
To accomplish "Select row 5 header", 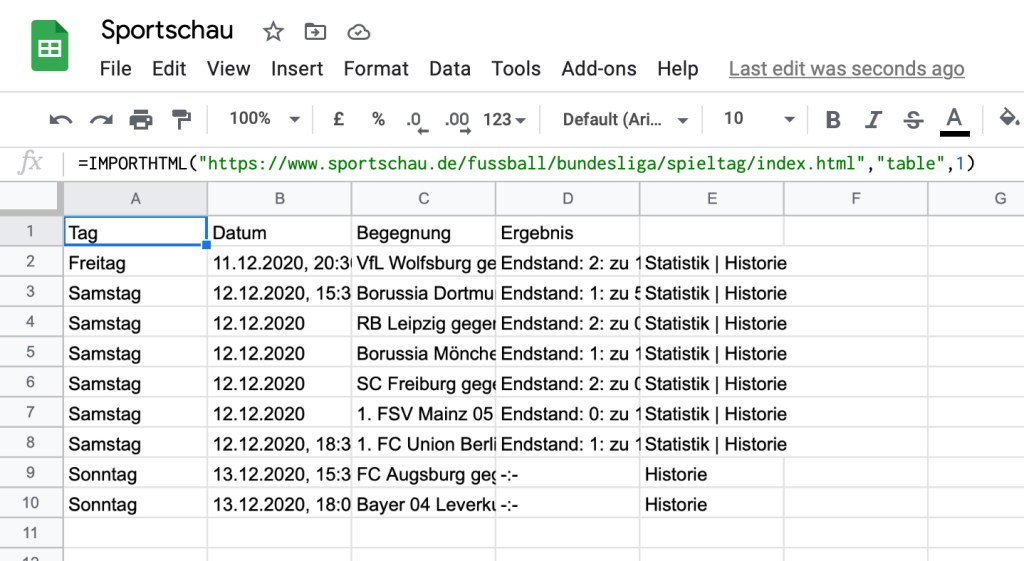I will [x=31, y=352].
